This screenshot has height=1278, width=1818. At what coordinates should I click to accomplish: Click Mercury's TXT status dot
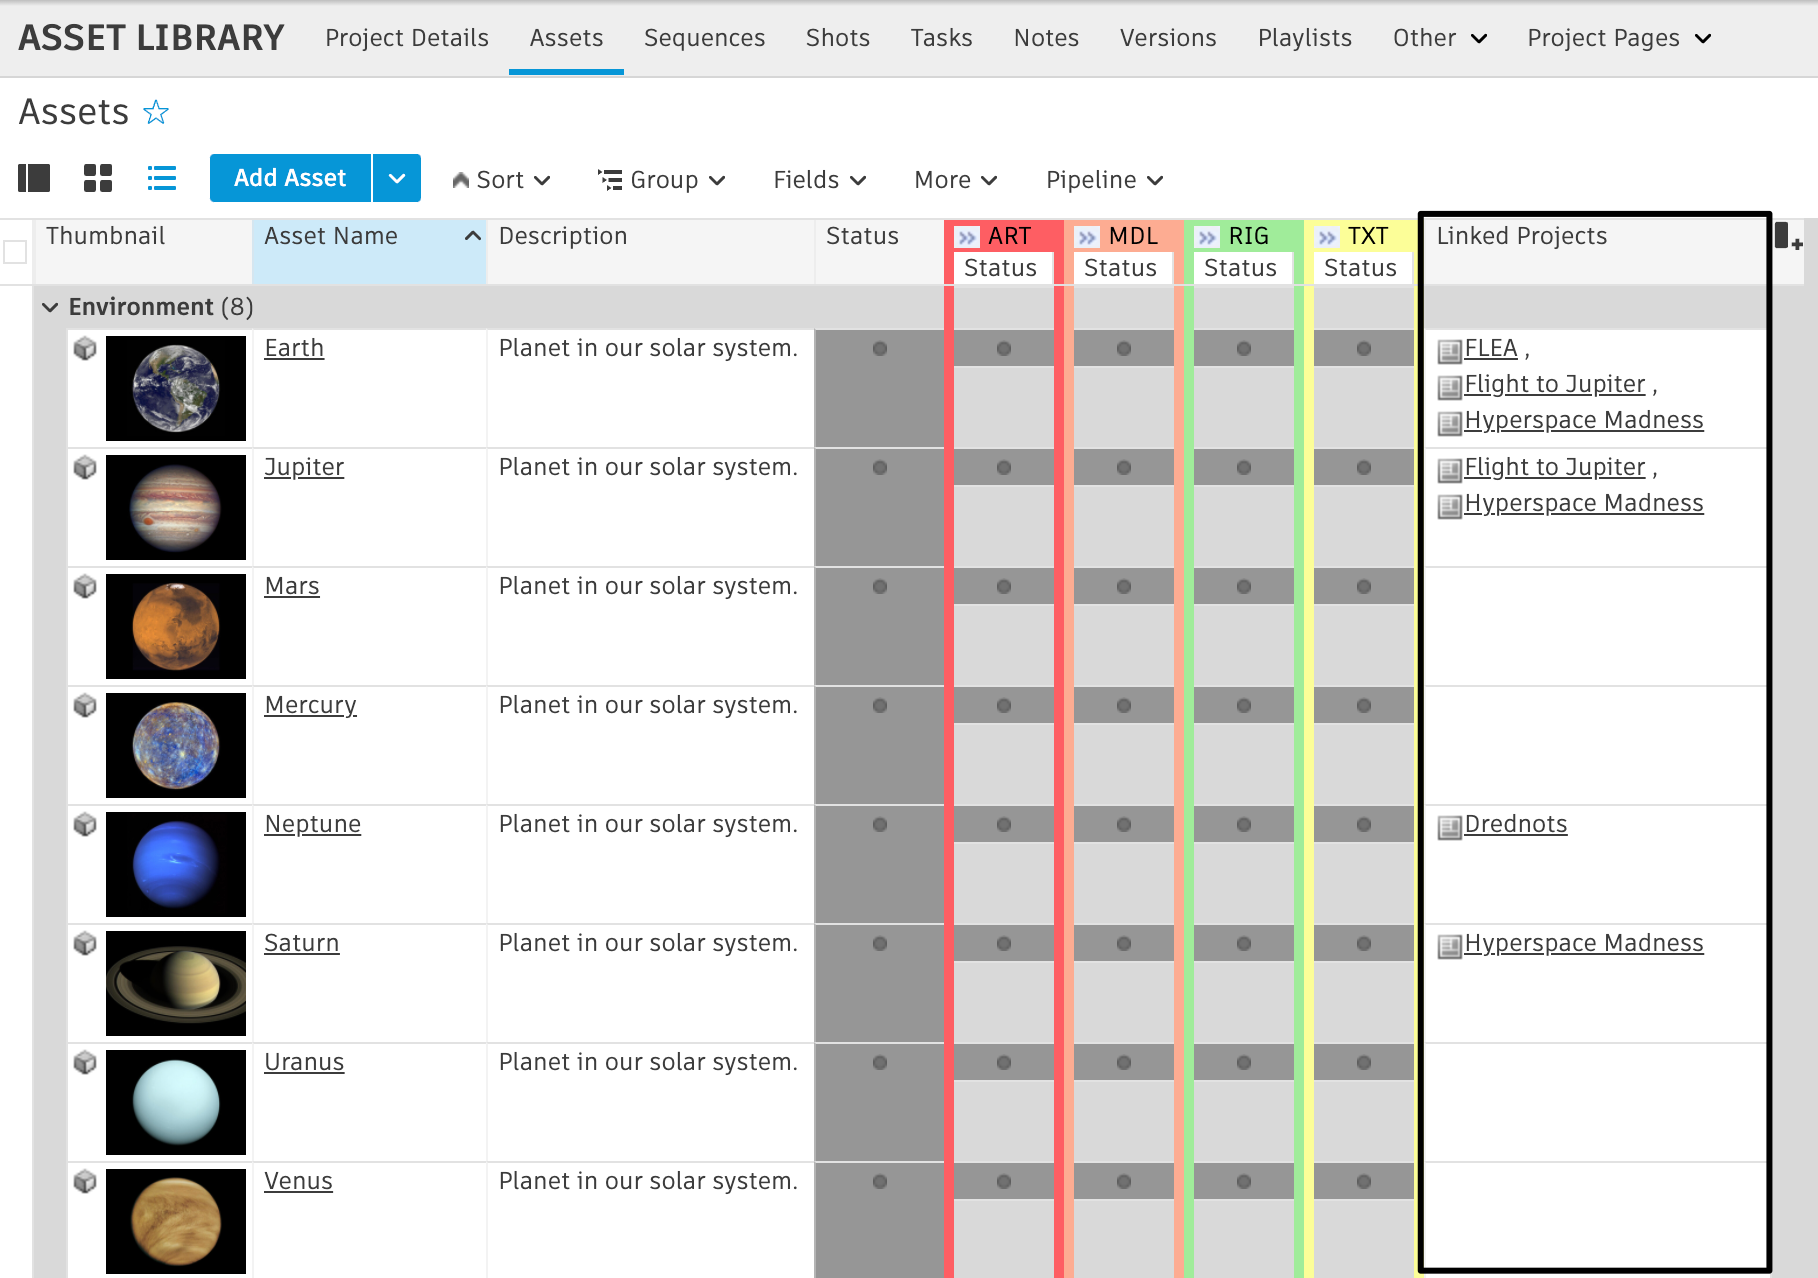coord(1364,706)
